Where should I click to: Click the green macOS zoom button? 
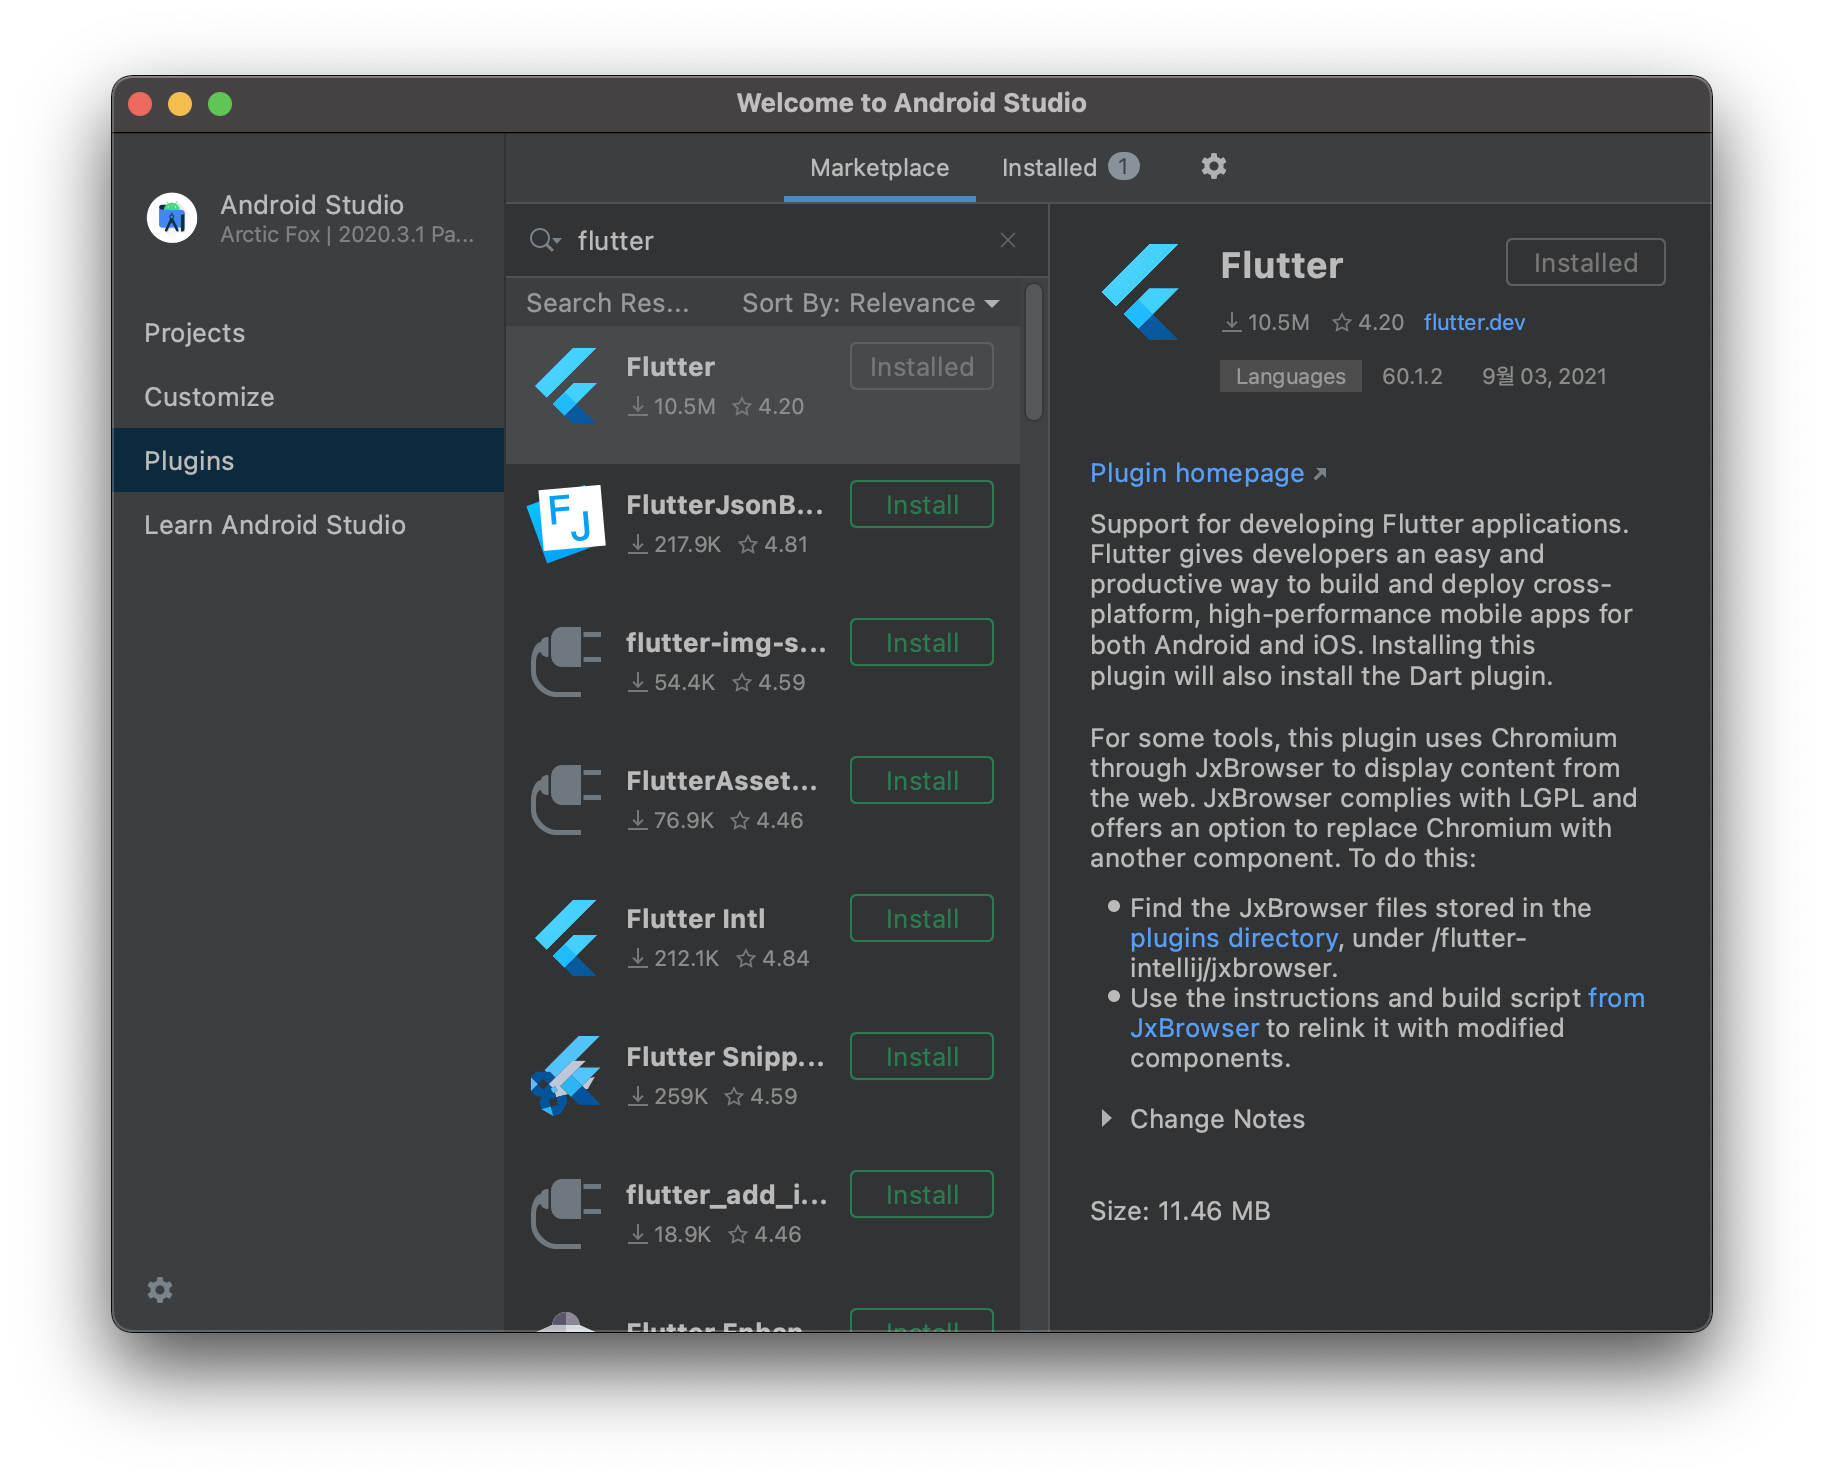pos(220,104)
